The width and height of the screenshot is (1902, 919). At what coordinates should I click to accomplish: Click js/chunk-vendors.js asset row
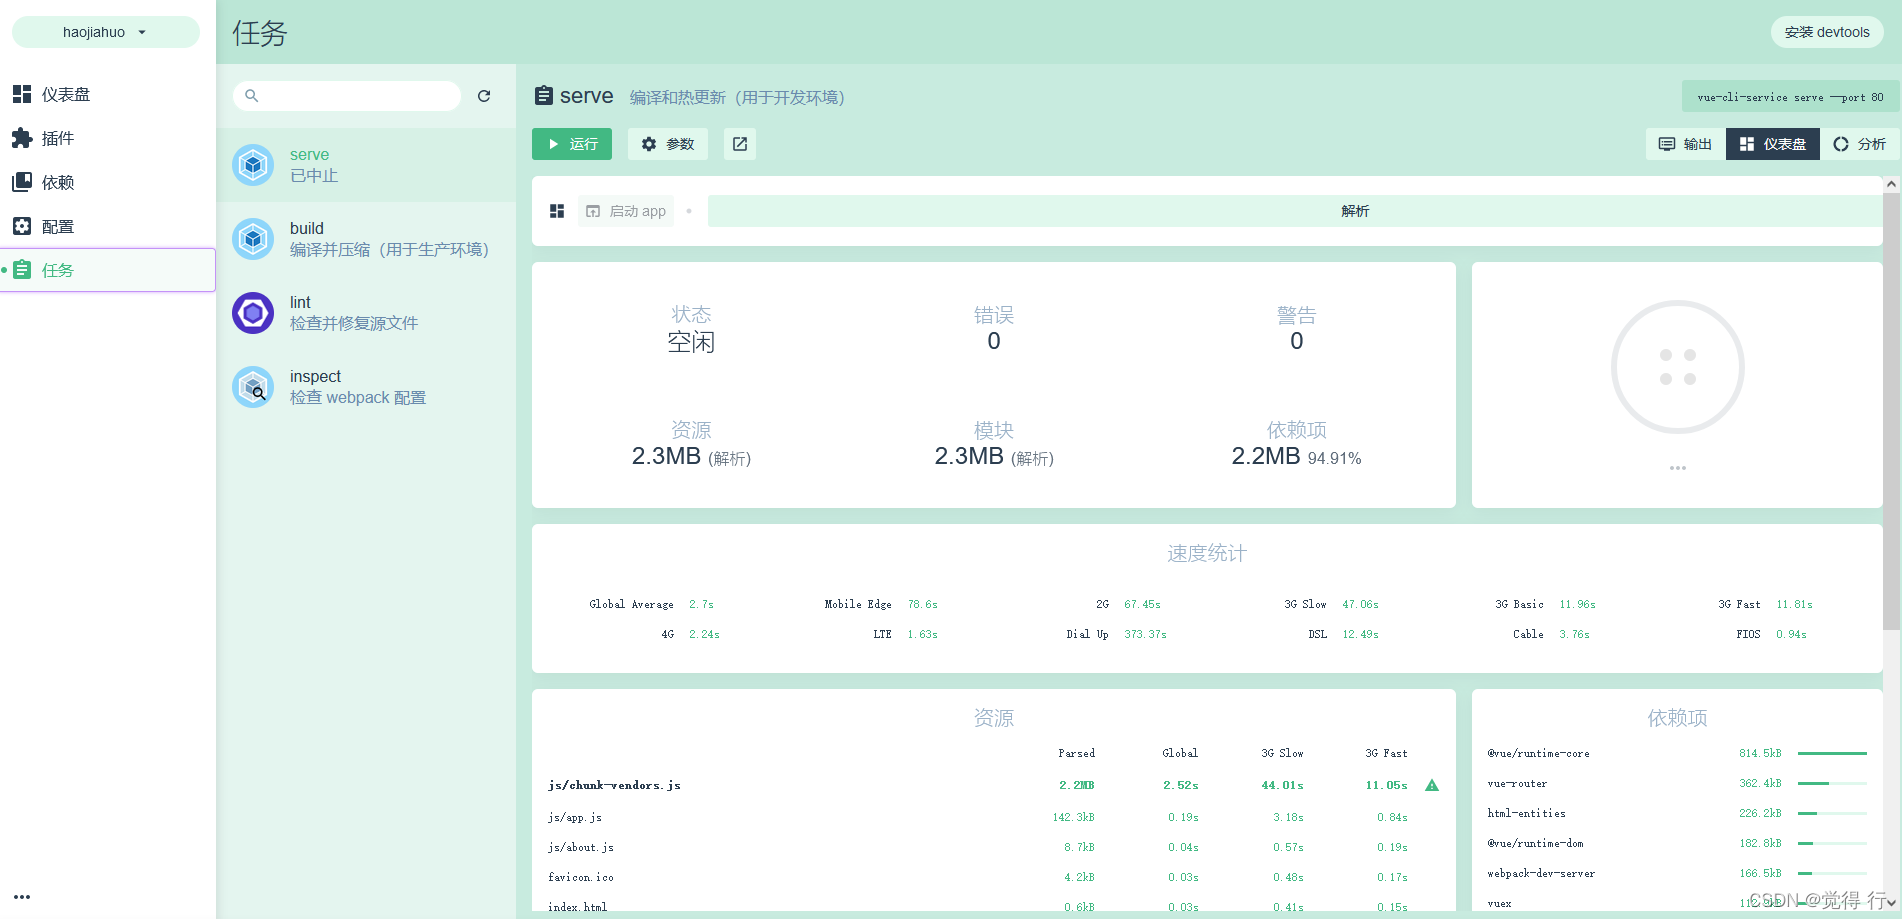(x=994, y=785)
